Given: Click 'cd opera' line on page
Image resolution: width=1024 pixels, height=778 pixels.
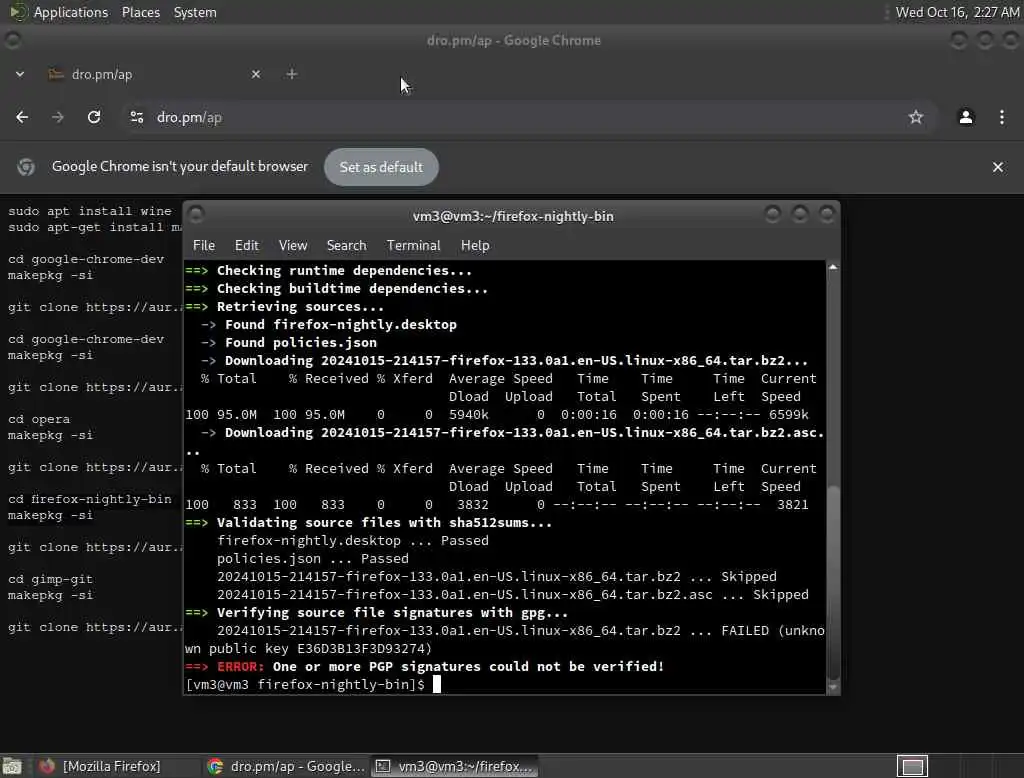Looking at the screenshot, I should (39, 419).
